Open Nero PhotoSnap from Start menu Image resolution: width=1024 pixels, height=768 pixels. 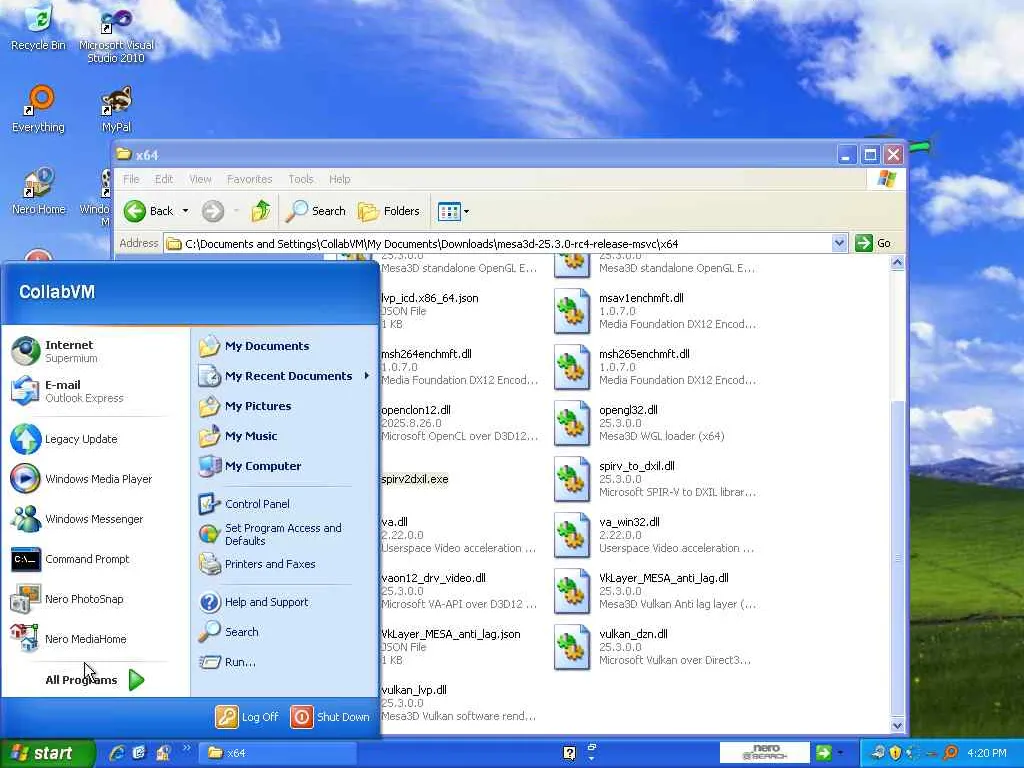click(x=95, y=599)
